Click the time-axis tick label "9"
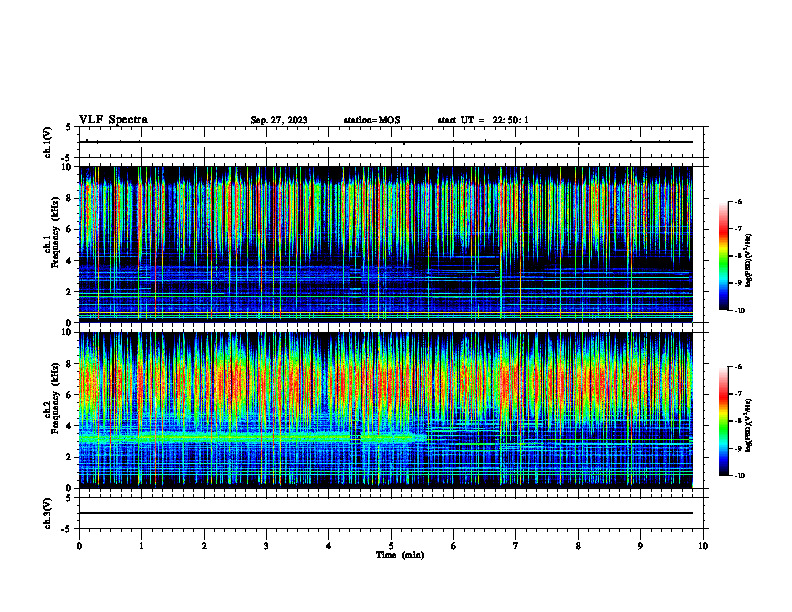Viewport: 792px width, 612px height. click(640, 546)
